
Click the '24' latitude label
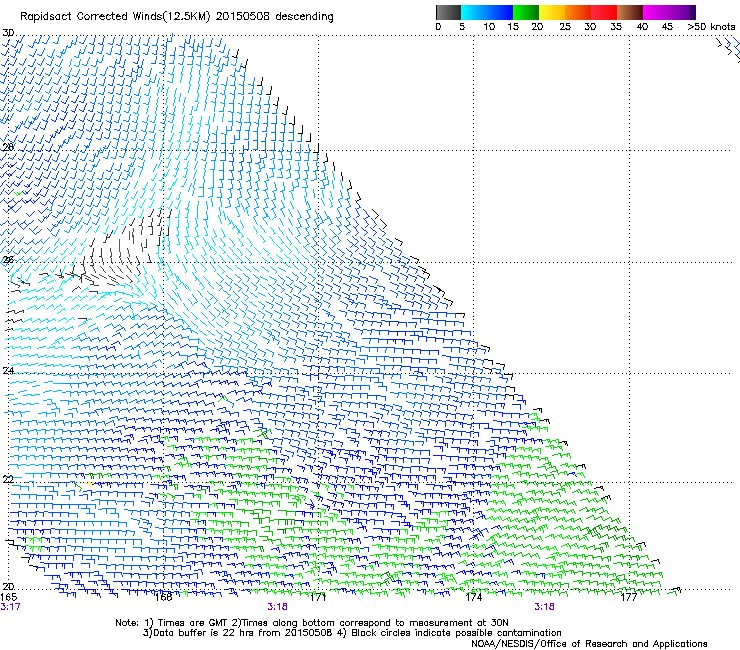8,371
